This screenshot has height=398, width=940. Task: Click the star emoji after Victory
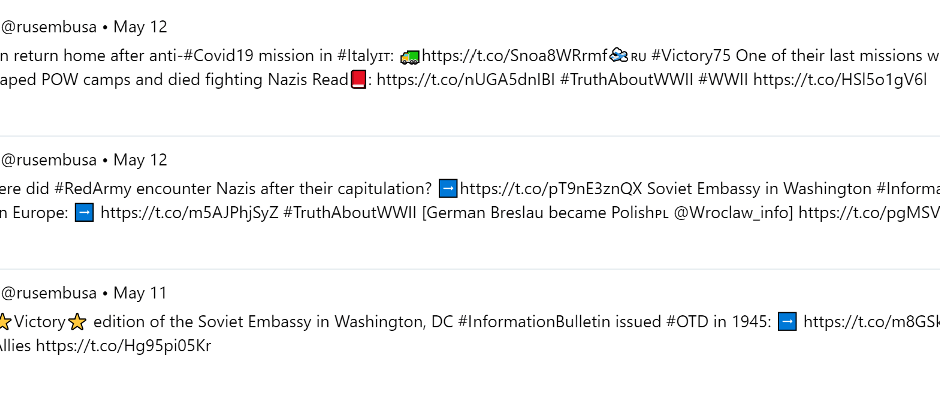click(x=77, y=322)
